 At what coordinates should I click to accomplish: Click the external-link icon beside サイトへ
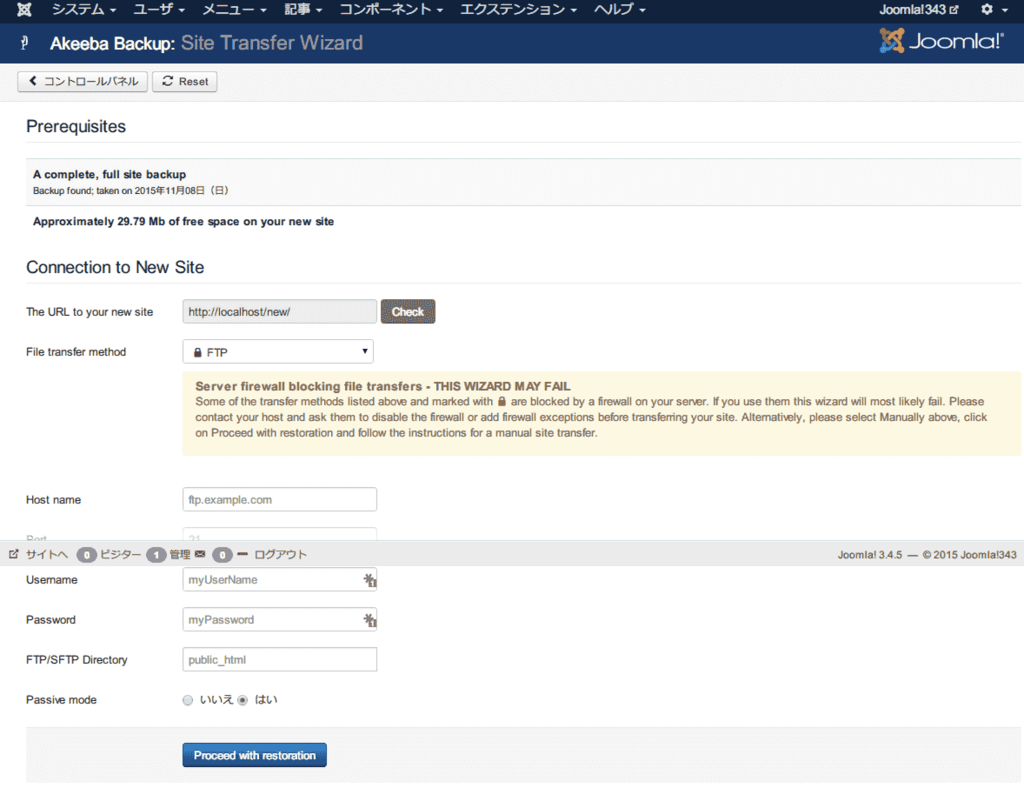tap(14, 554)
